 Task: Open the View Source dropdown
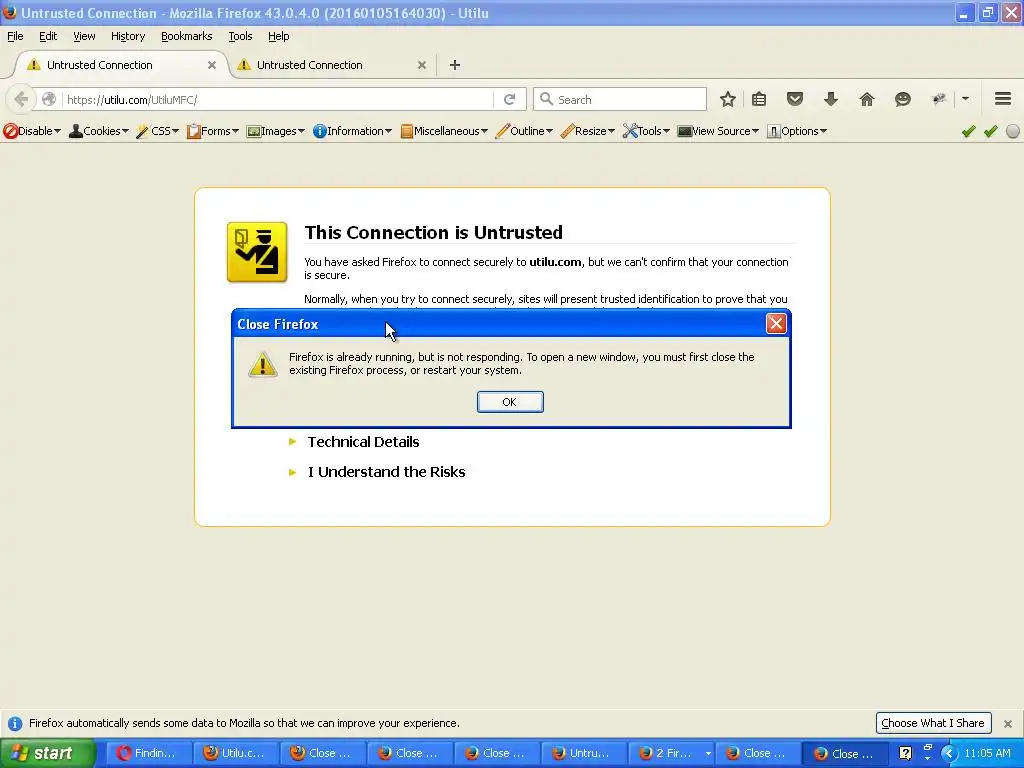coord(718,131)
